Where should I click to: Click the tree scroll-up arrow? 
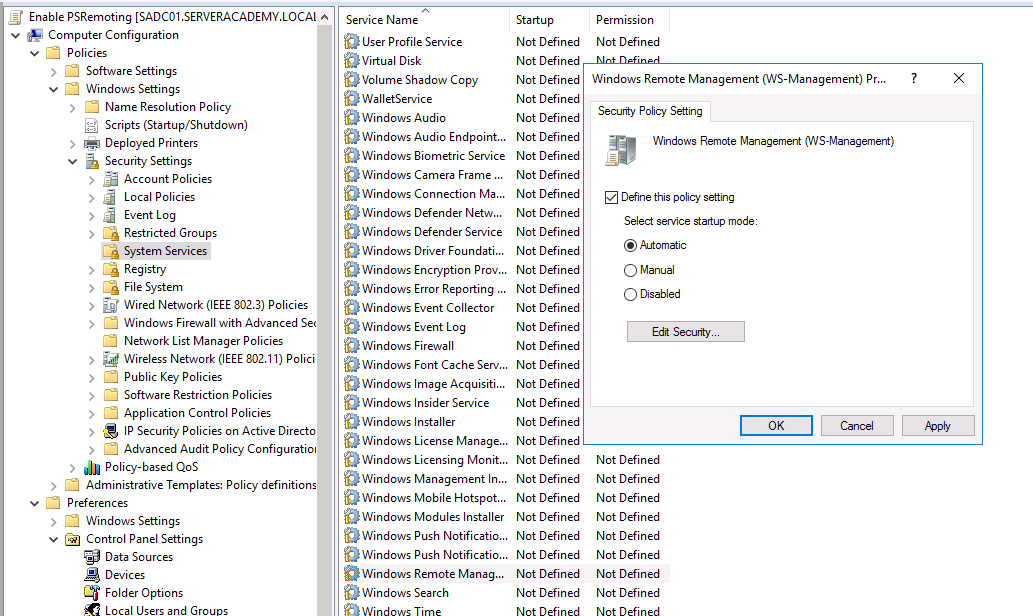click(324, 17)
